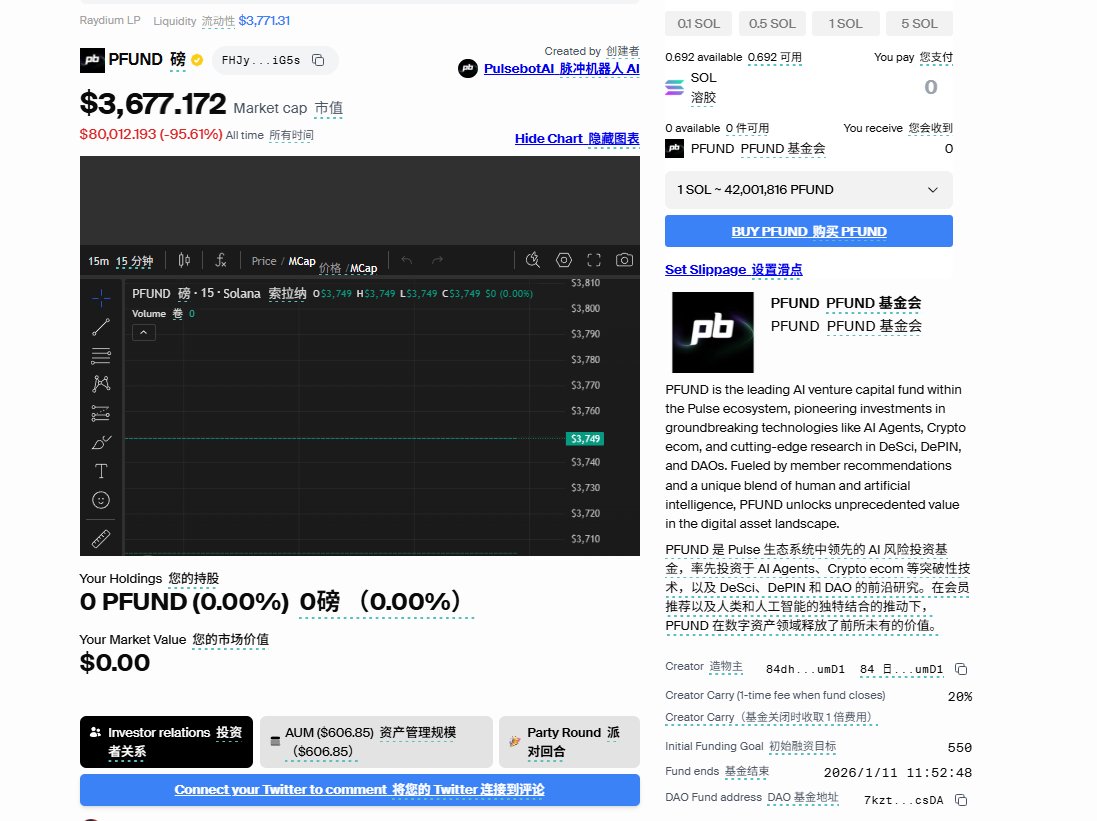Screen dimensions: 1097x821
Task: Open the Party Round tab
Action: [x=569, y=742]
